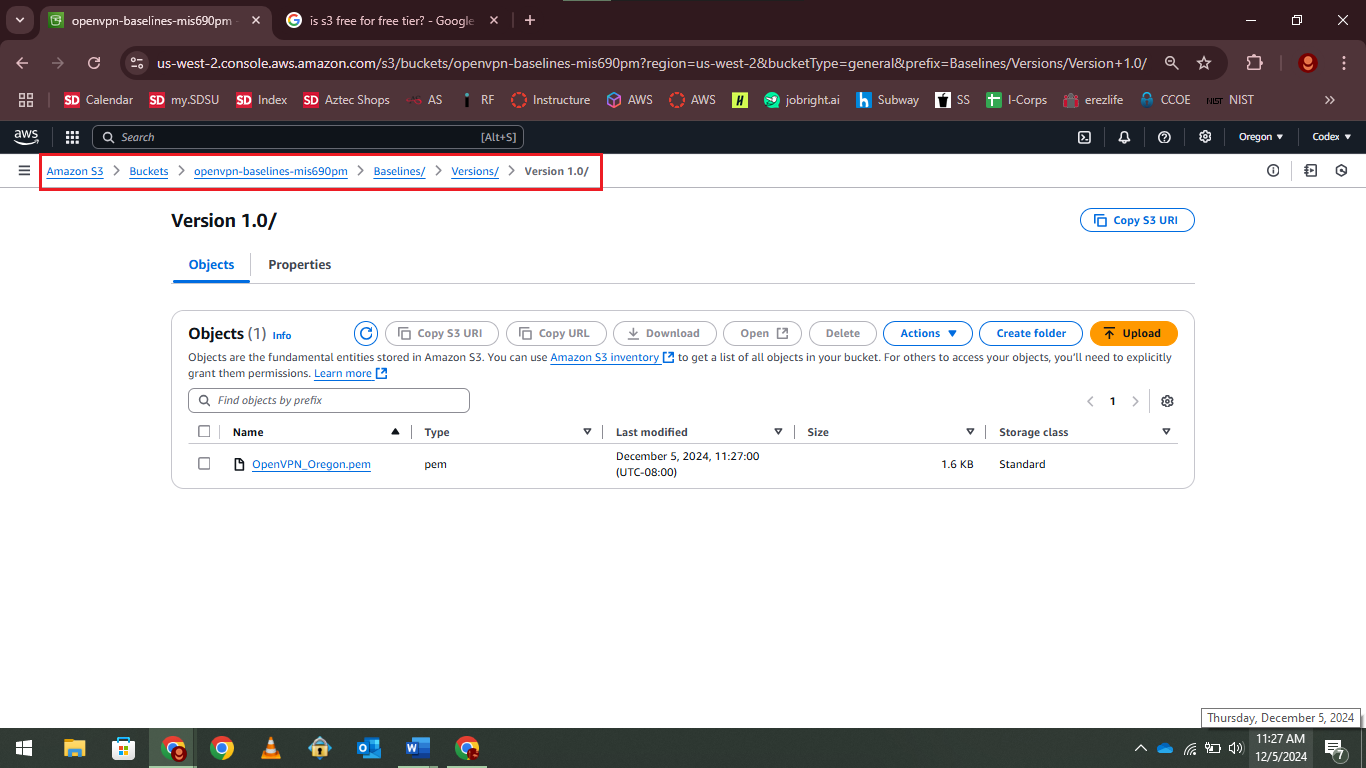
Task: Refresh the objects list
Action: click(x=366, y=333)
